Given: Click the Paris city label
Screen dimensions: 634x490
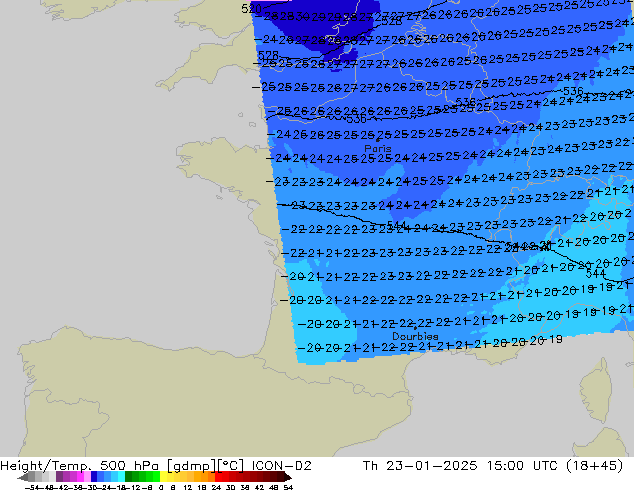Looking at the screenshot, I should click(378, 148).
